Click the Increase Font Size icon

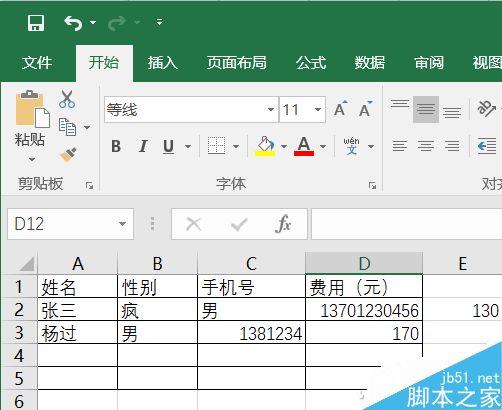(340, 109)
